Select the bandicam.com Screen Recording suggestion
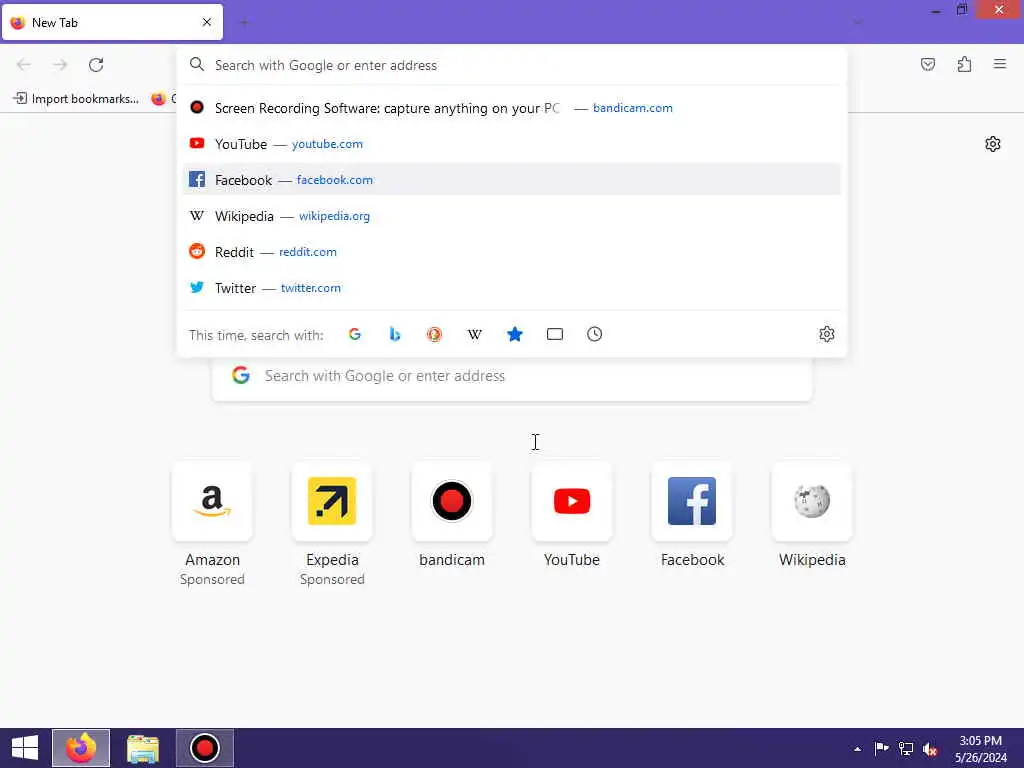 512,108
